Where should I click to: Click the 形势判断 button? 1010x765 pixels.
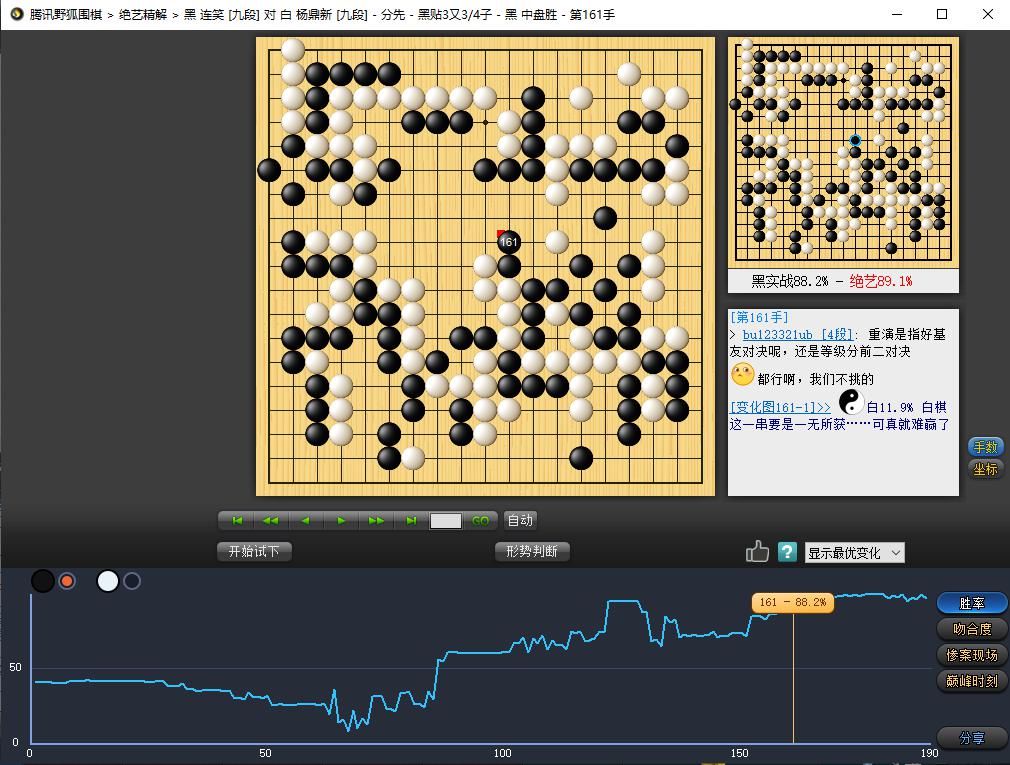[x=532, y=551]
